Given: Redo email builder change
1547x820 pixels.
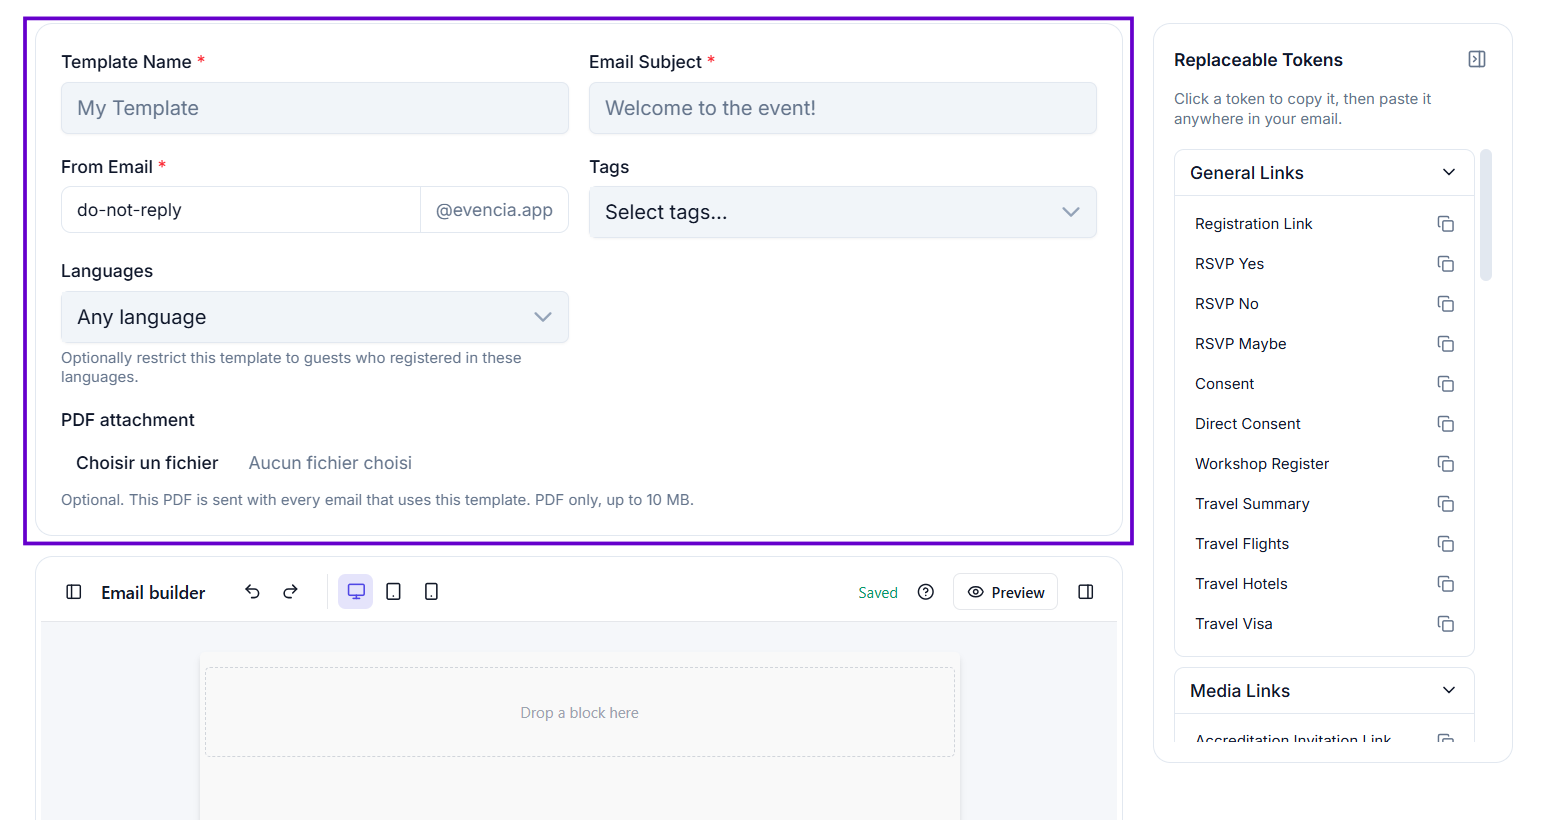Looking at the screenshot, I should (290, 592).
